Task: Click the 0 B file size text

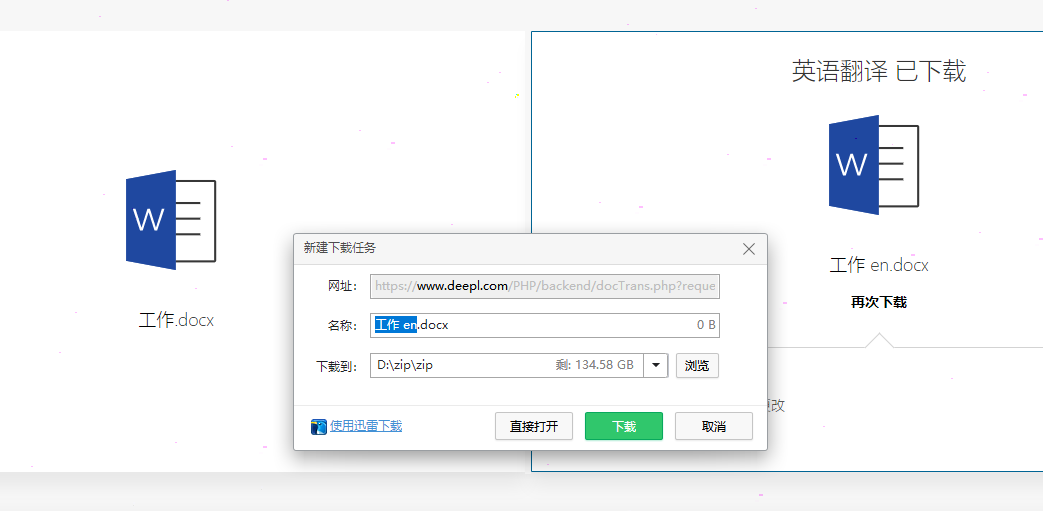Action: 706,325
